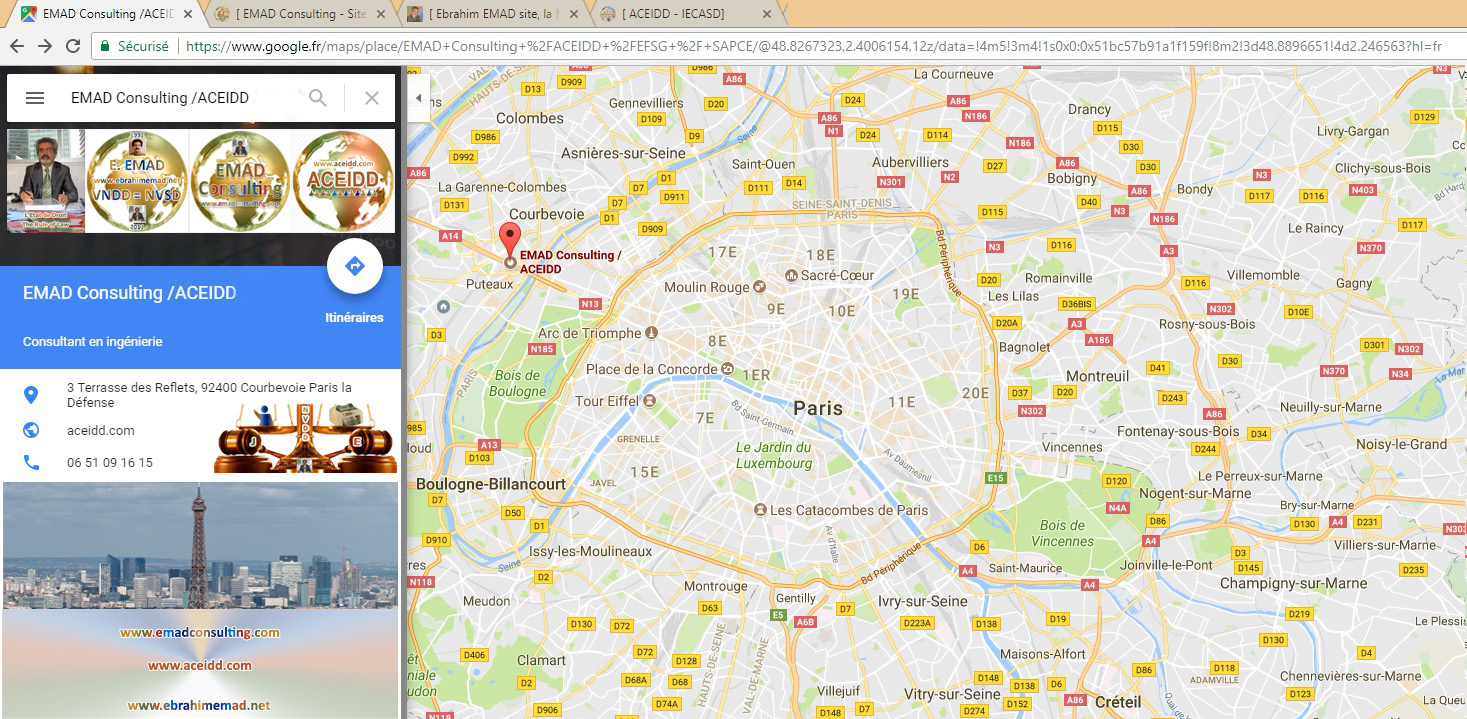Click the 3 Terrasse des Reflets address
1467x719 pixels.
209,395
